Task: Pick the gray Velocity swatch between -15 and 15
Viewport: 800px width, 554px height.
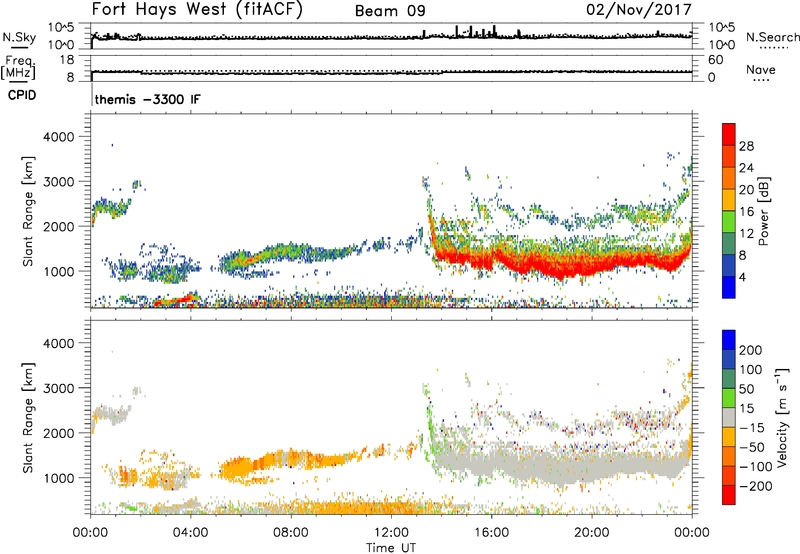Action: coord(729,418)
